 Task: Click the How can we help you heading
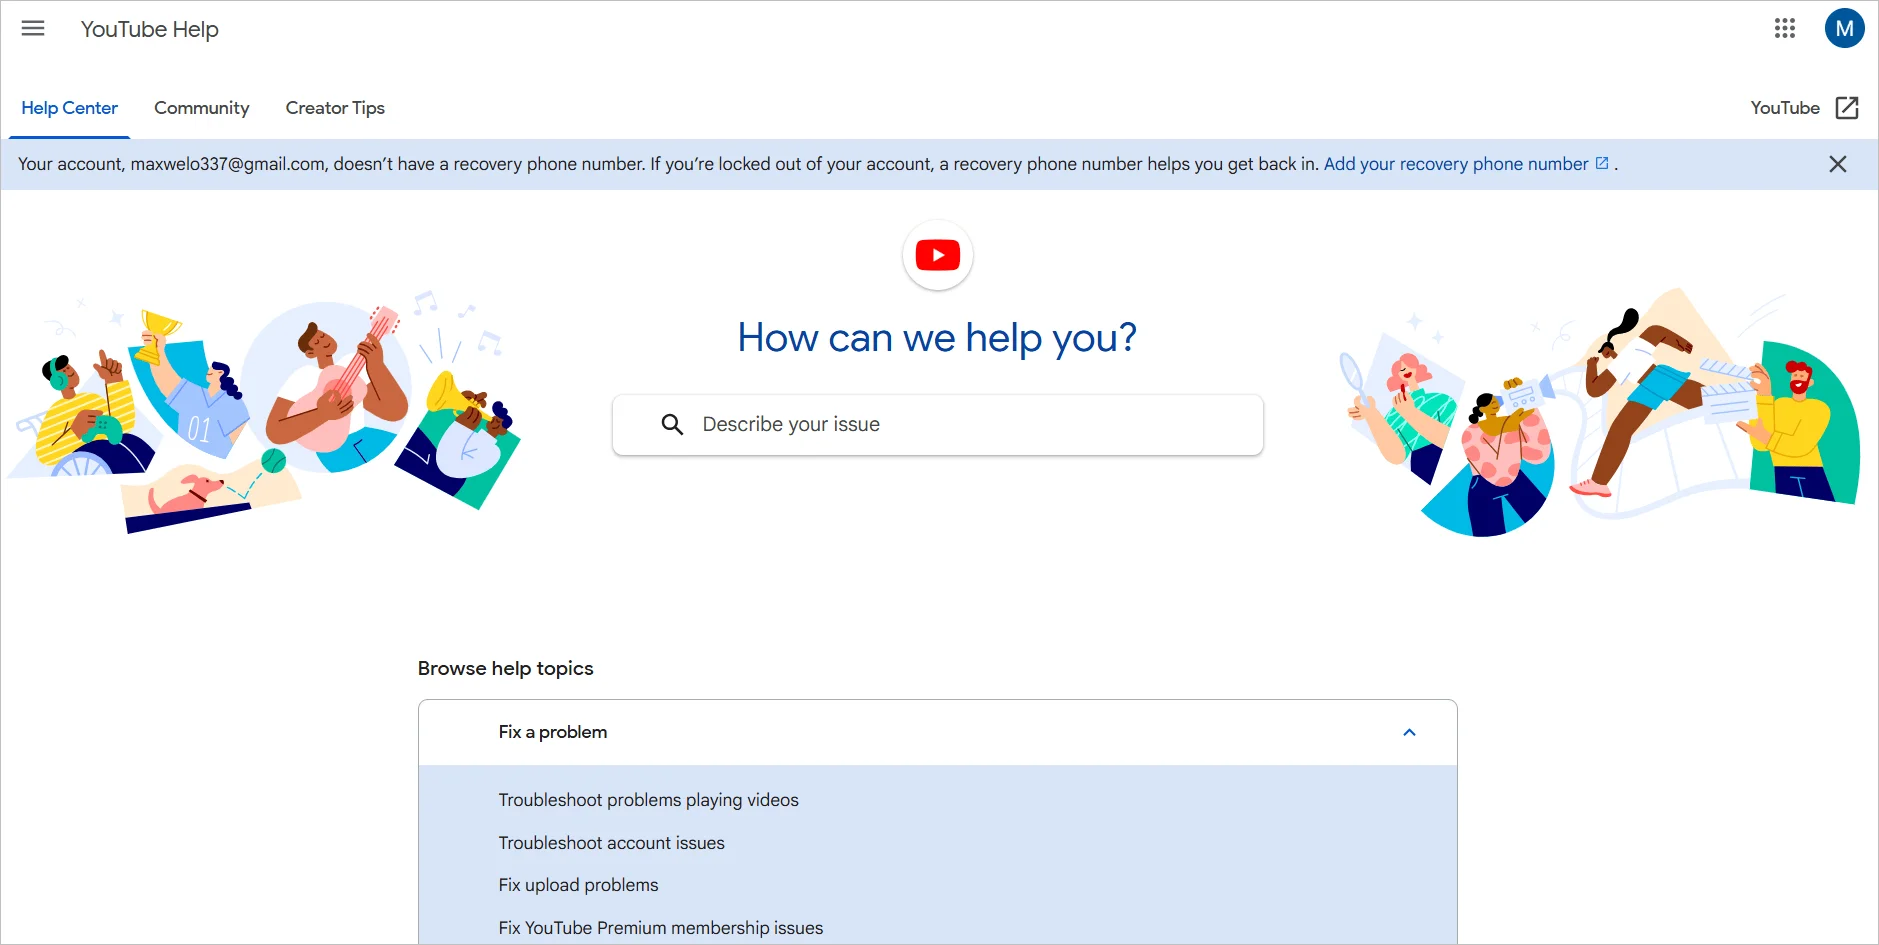(938, 338)
